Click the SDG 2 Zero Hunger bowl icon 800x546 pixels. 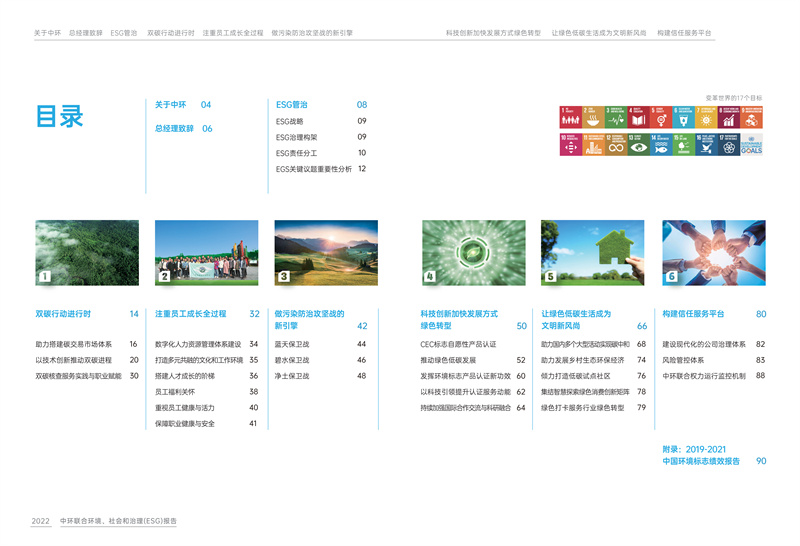click(x=593, y=117)
